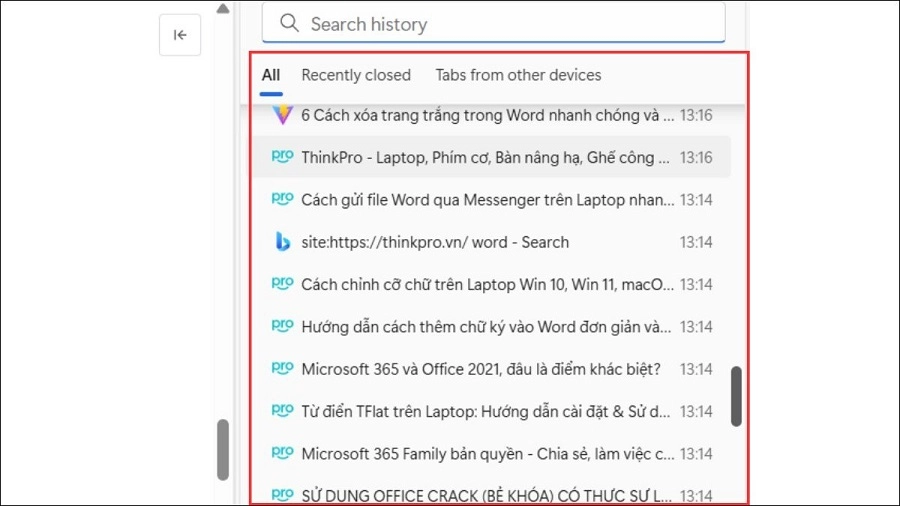
Task: Select the All tab
Action: (x=271, y=75)
